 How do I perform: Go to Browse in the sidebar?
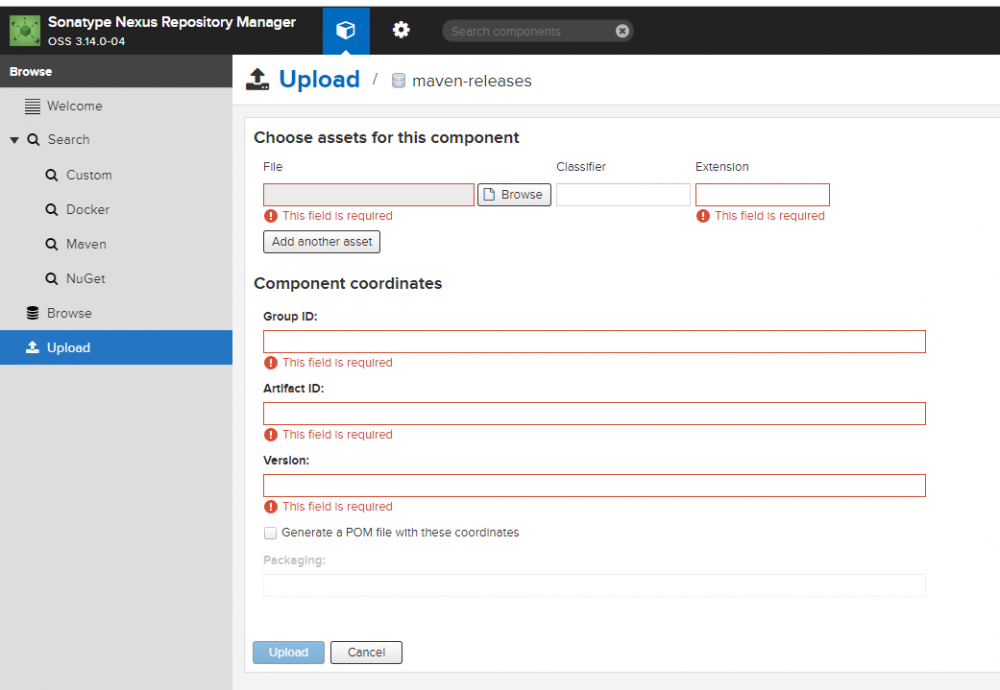[69, 313]
